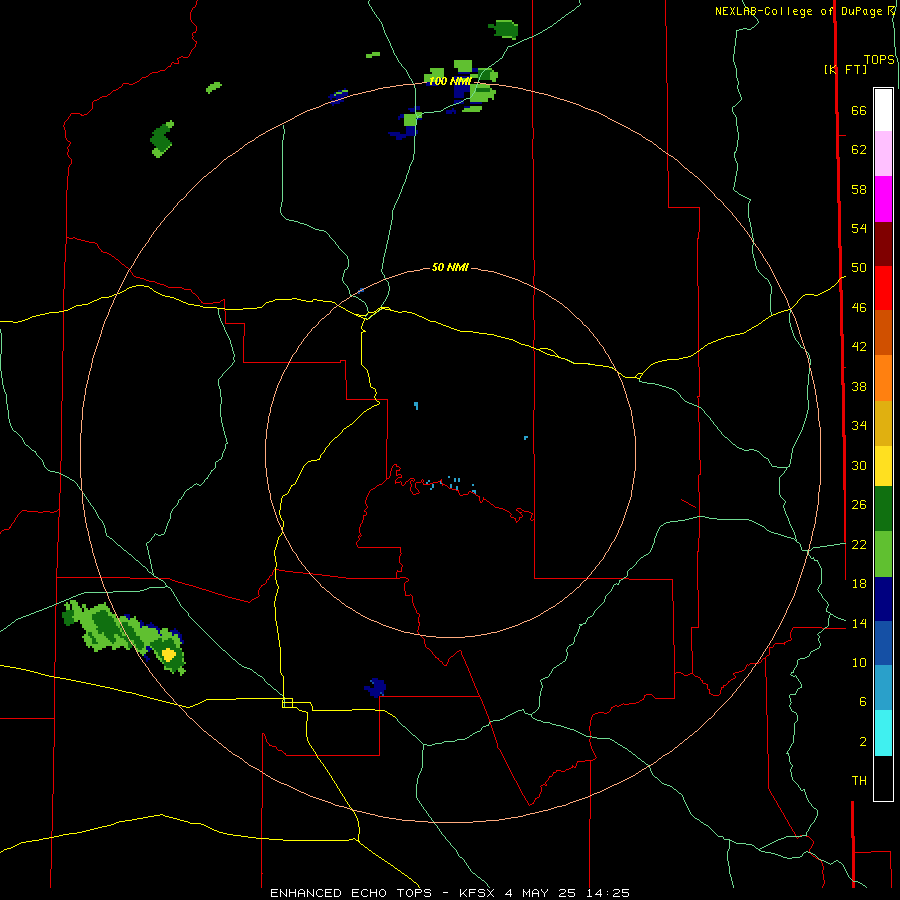Click the K FT units label
The height and width of the screenshot is (900, 900).
(x=845, y=69)
